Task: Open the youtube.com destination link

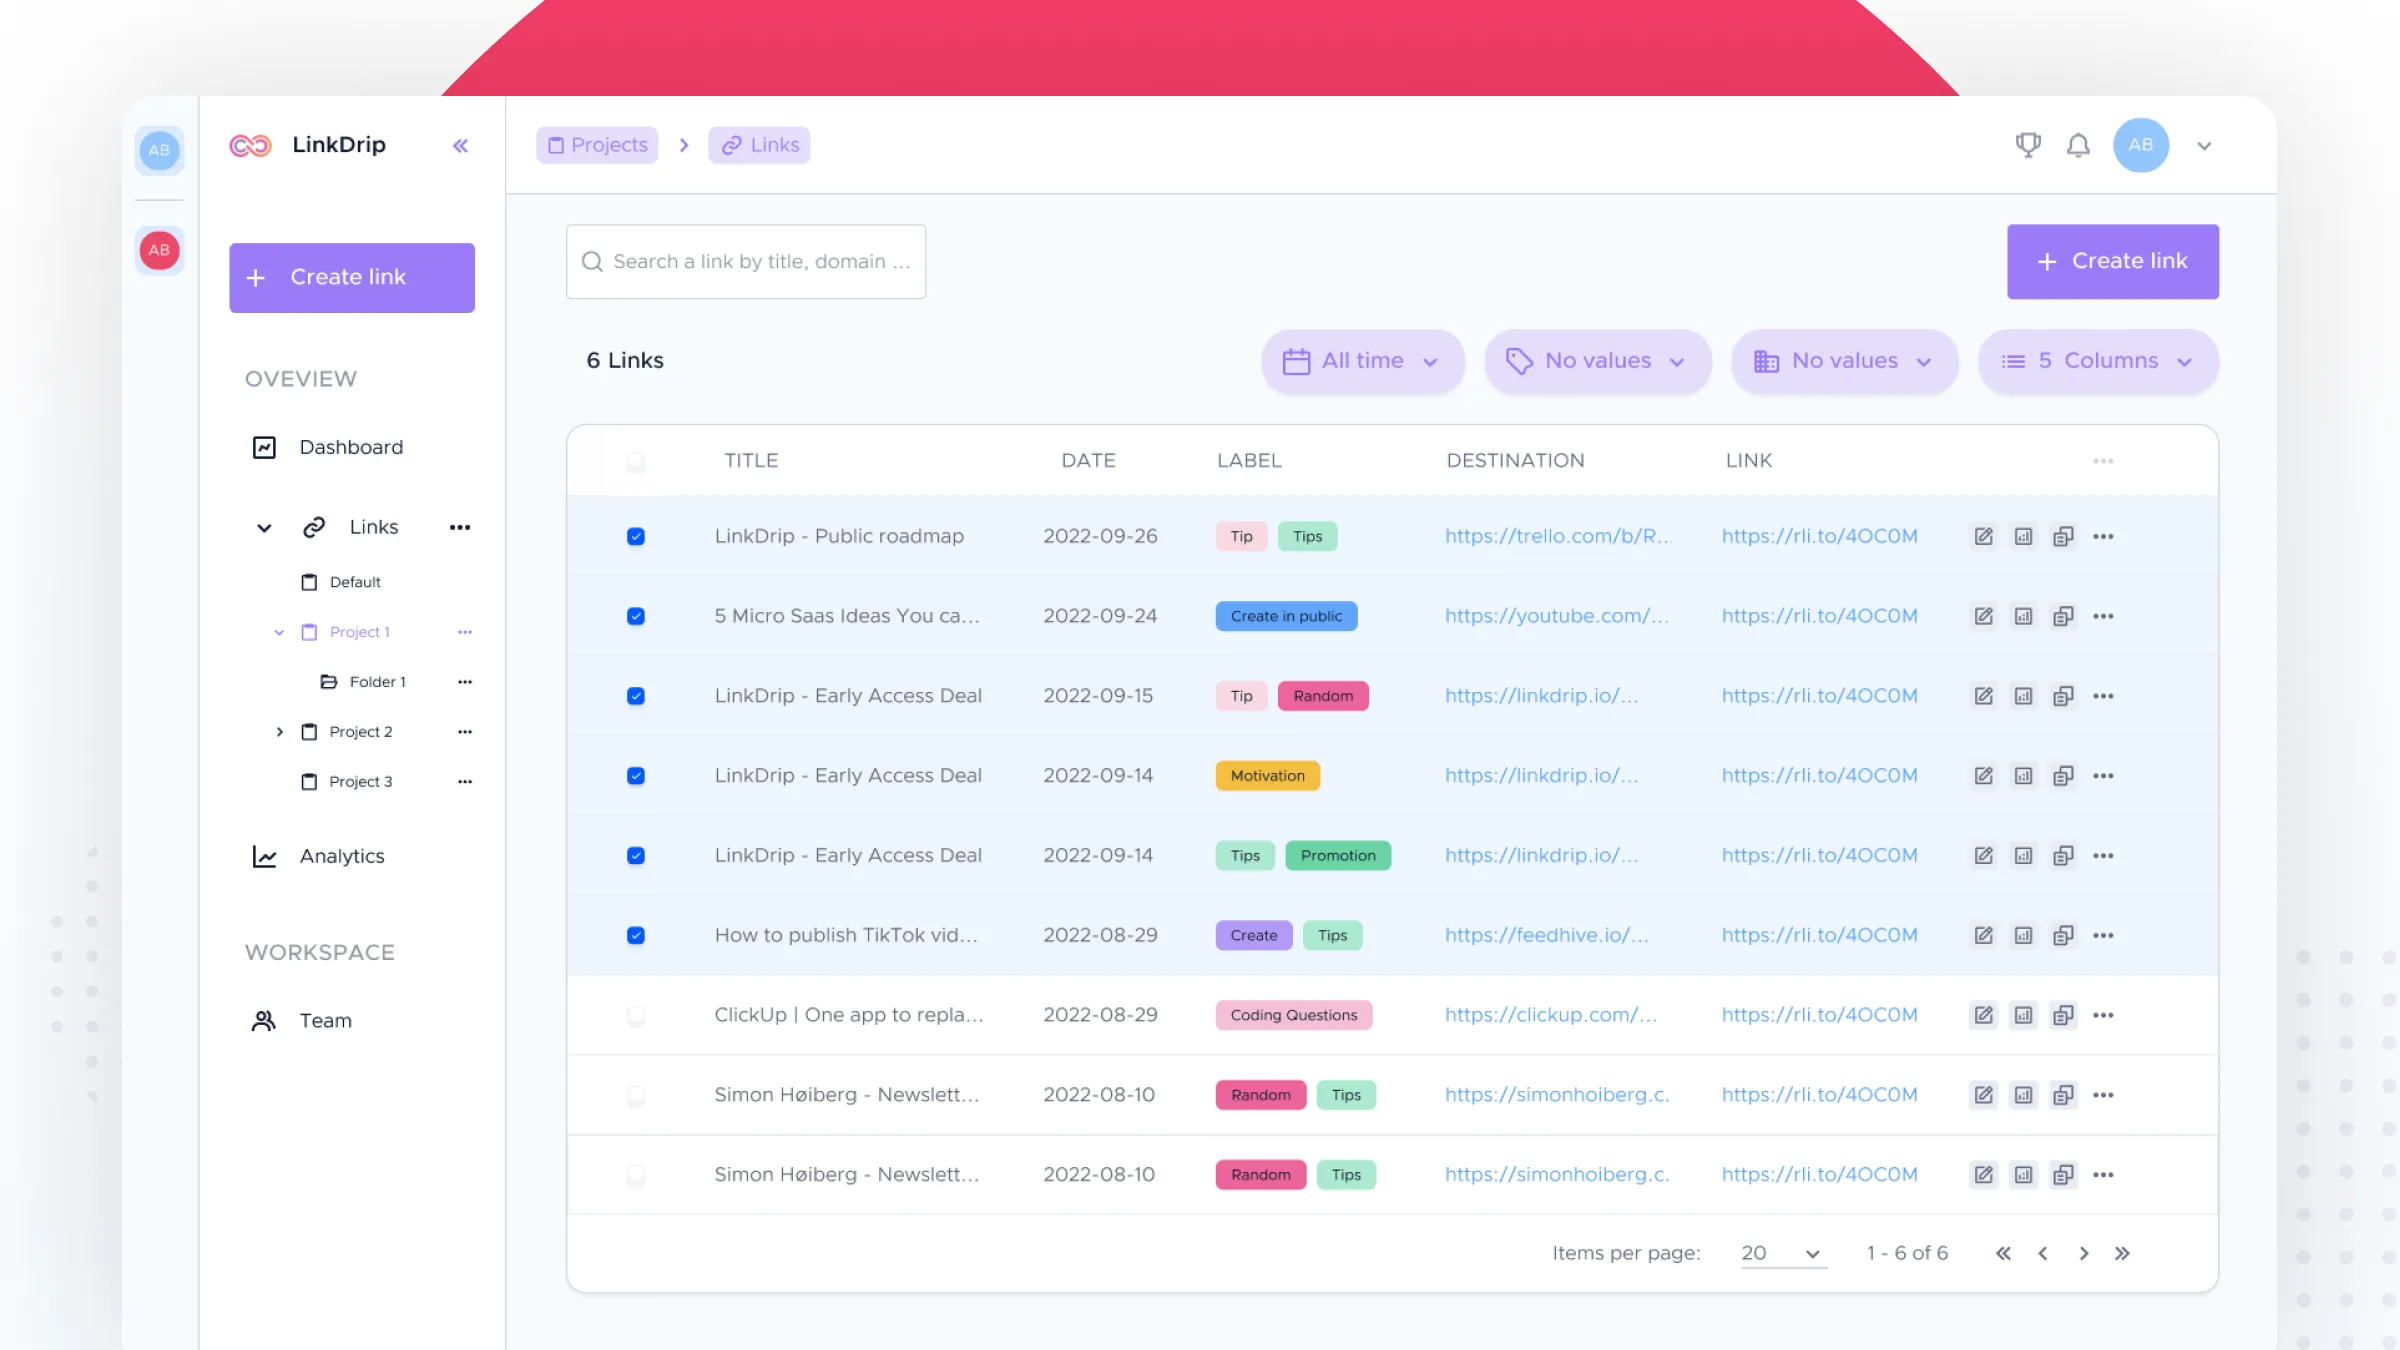Action: click(1556, 616)
